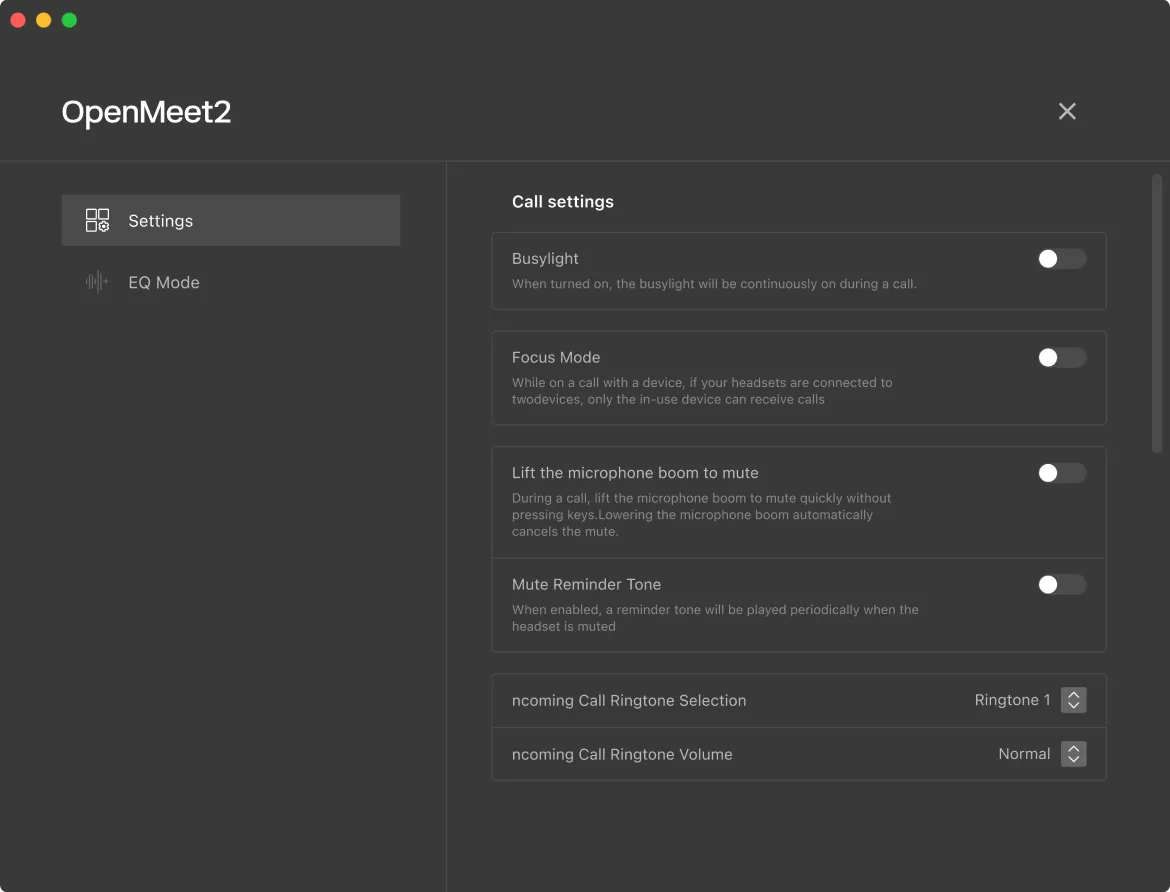Click the green fullscreen window button
Image resolution: width=1170 pixels, height=892 pixels.
[69, 20]
